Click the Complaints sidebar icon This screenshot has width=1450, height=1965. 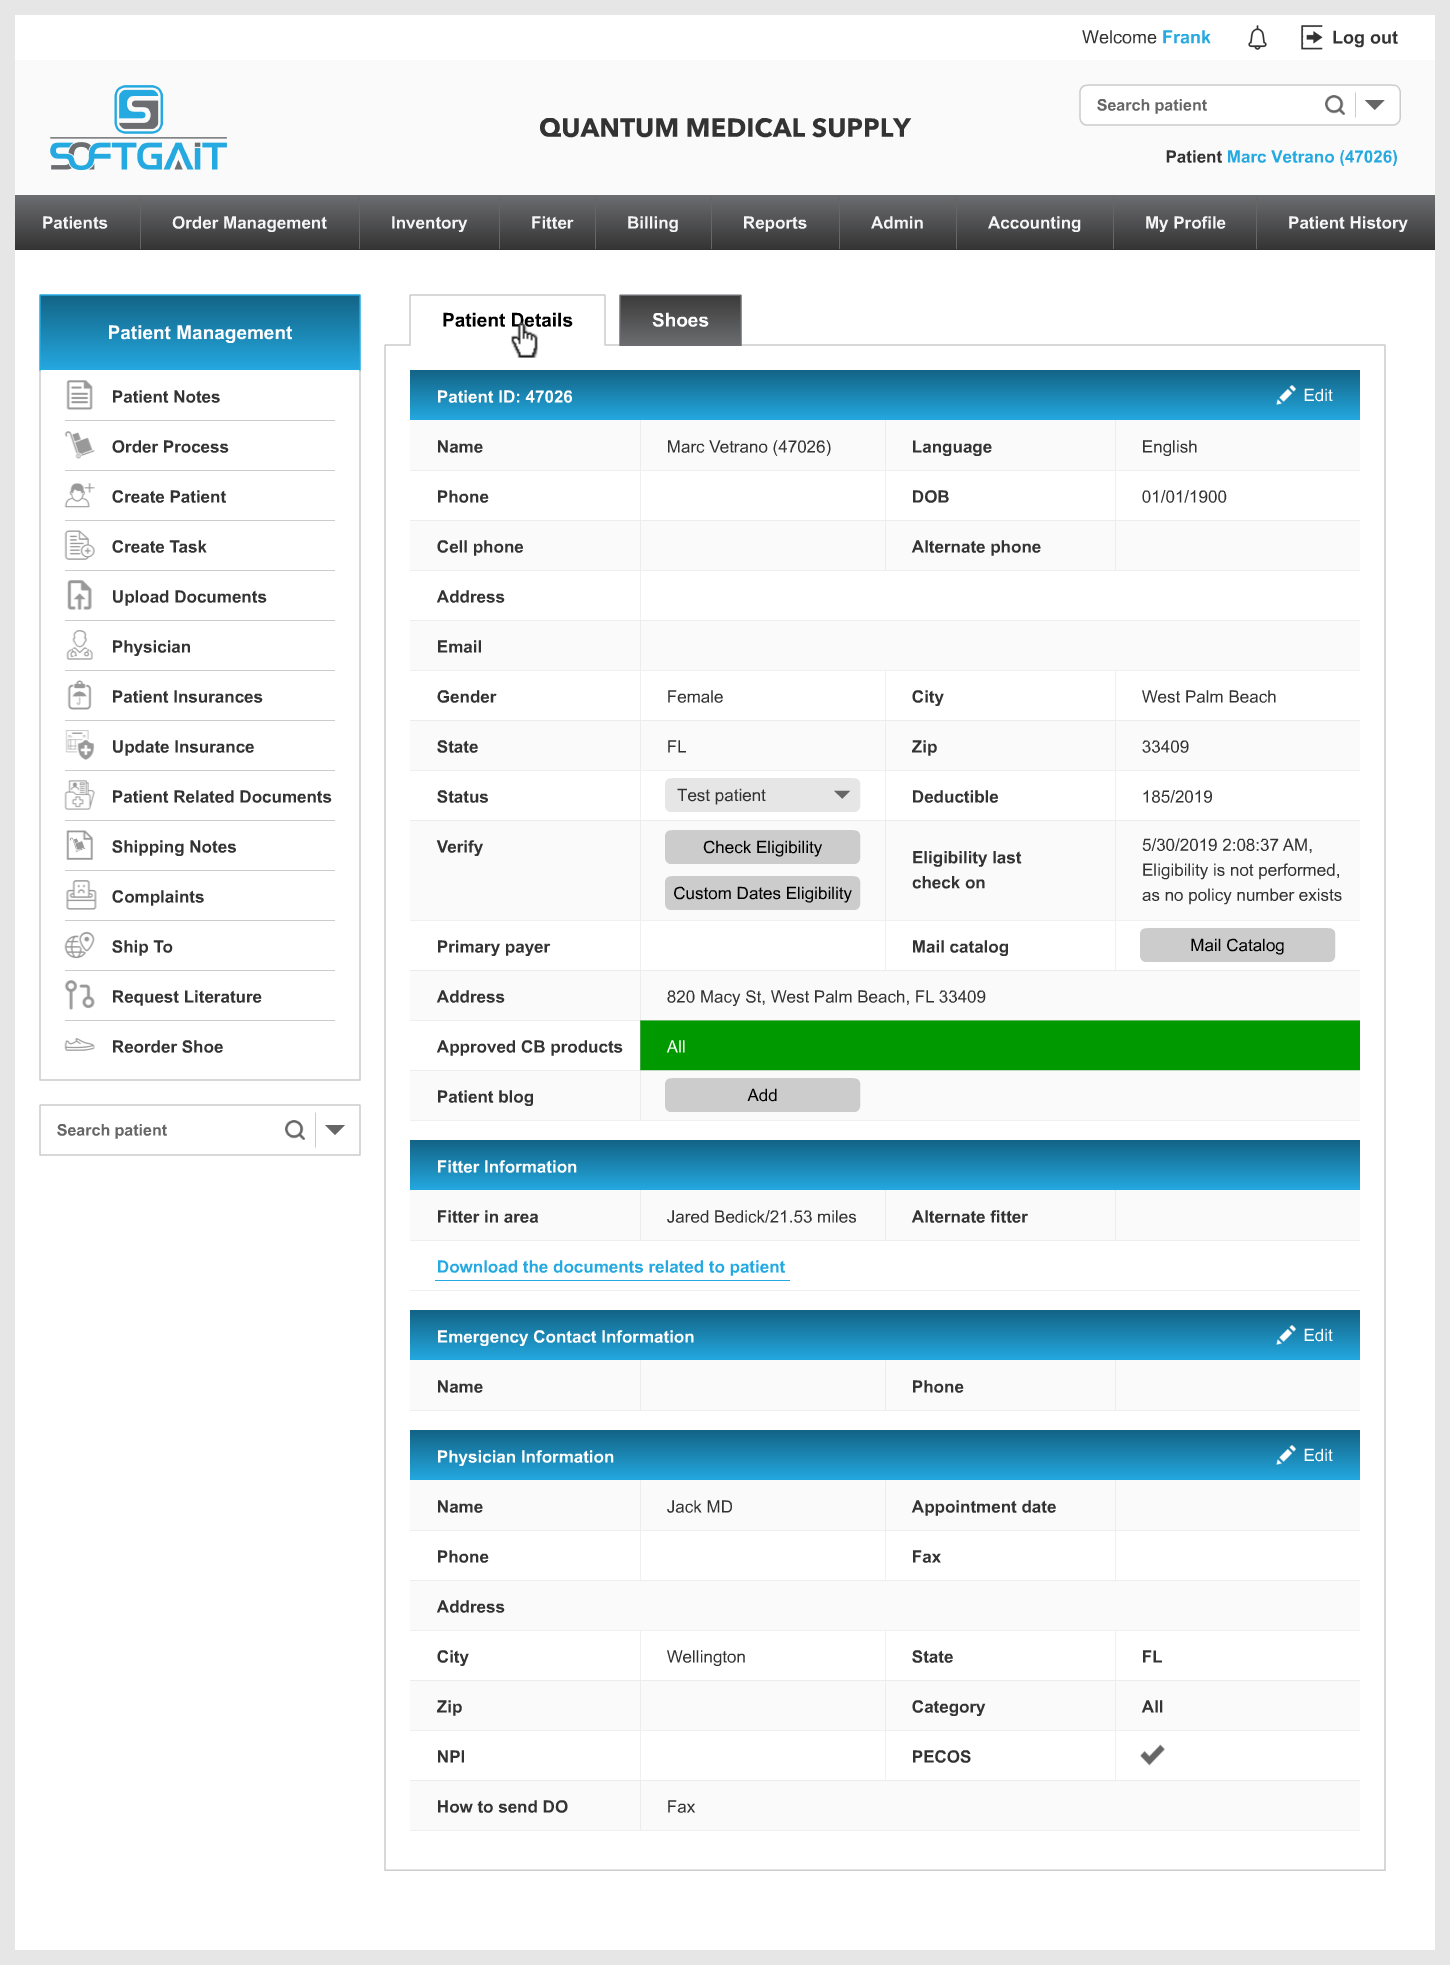(x=80, y=896)
